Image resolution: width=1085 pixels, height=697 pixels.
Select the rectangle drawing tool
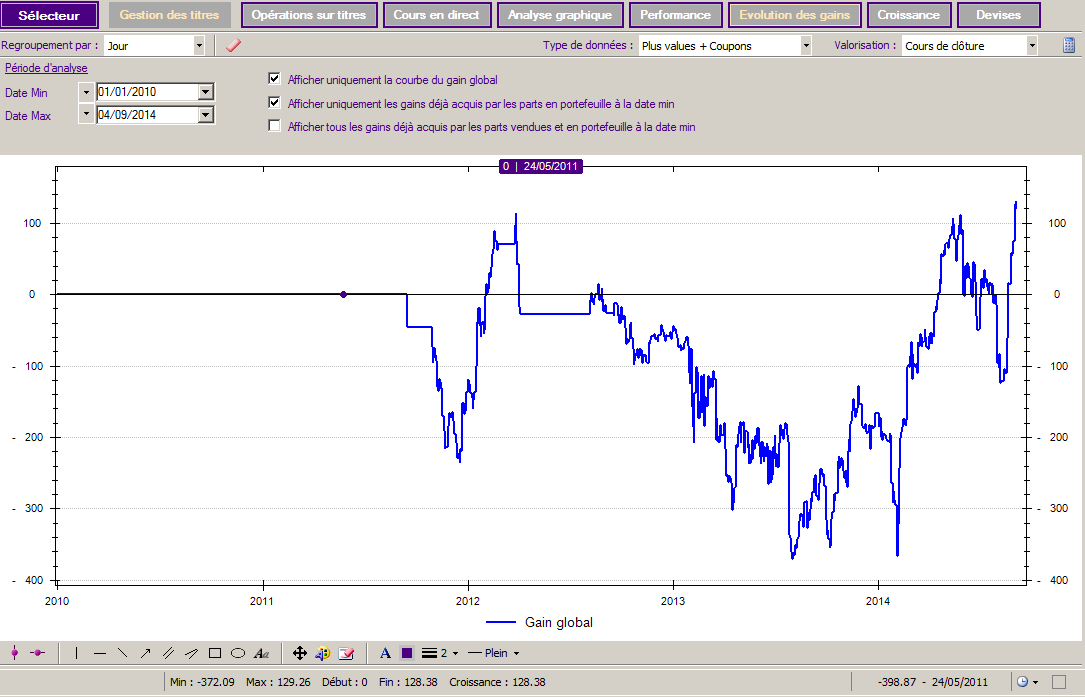point(214,653)
